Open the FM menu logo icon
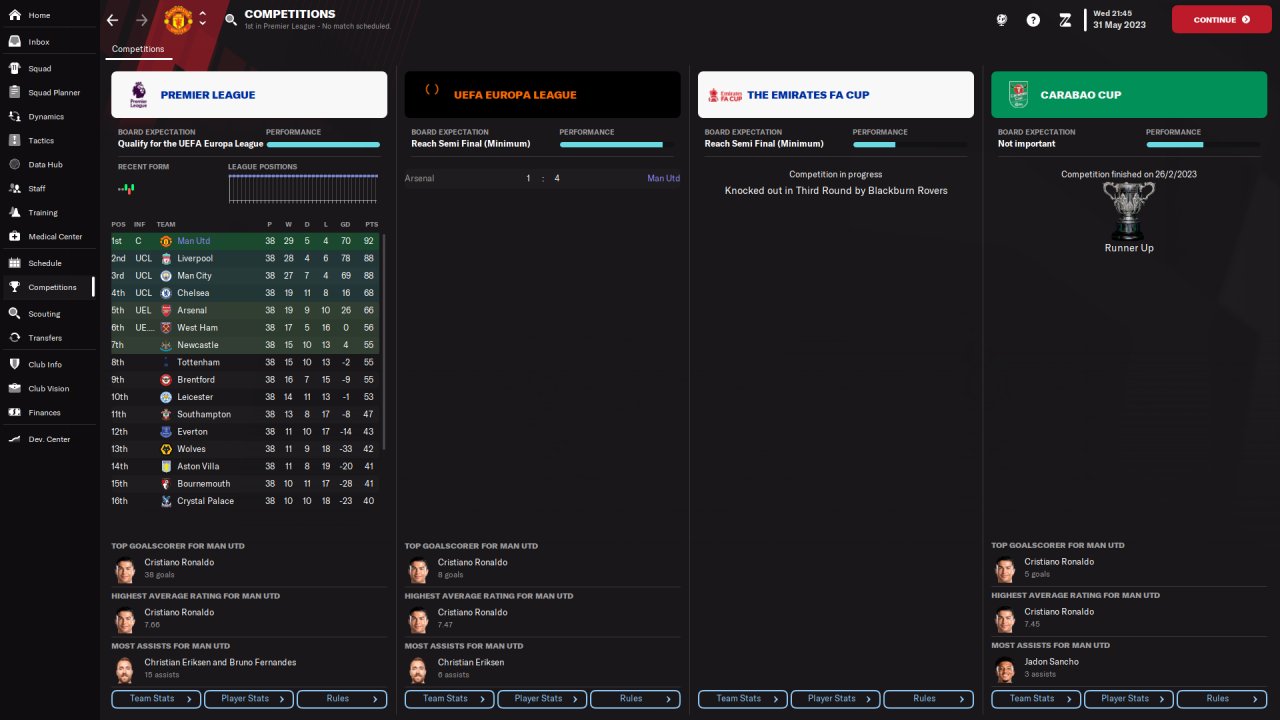Viewport: 1280px width, 720px height. tap(1065, 19)
